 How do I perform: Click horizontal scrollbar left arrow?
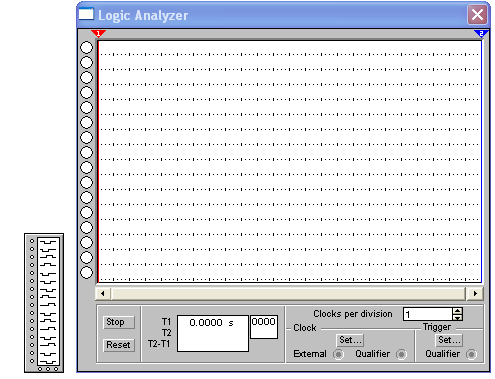click(x=103, y=293)
